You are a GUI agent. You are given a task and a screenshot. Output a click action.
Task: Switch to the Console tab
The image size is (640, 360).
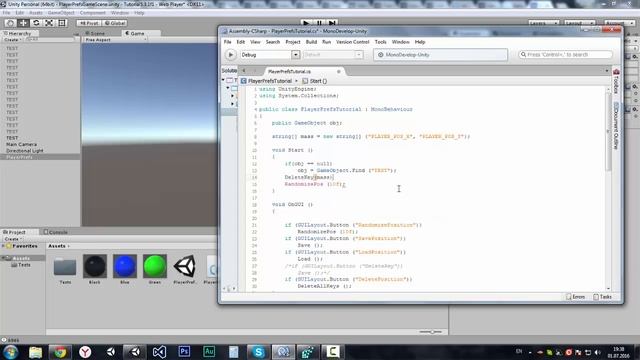(56, 232)
